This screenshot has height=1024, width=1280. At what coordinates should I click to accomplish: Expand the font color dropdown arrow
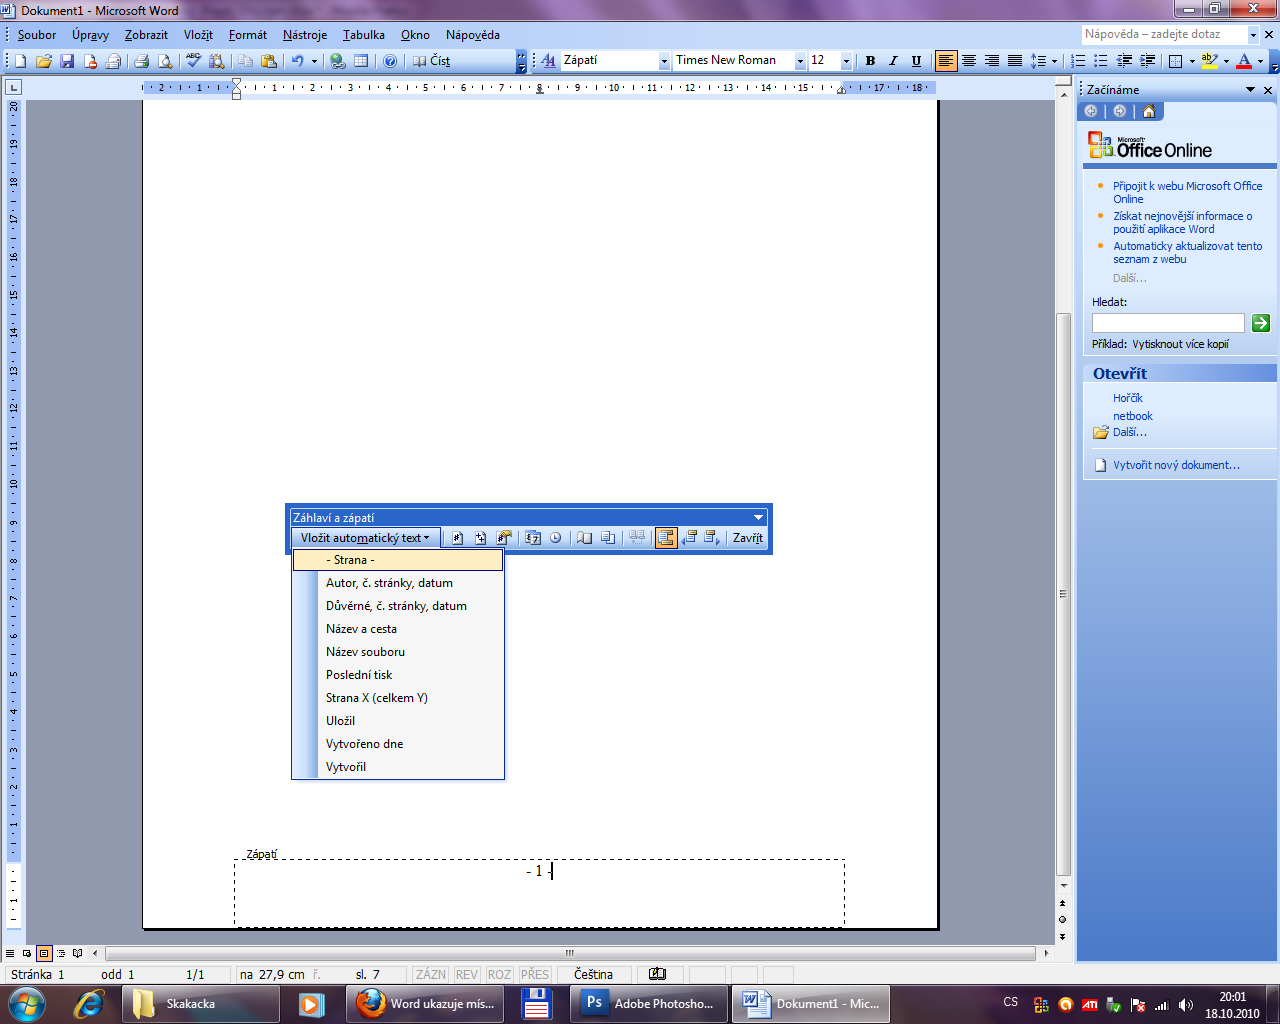tap(1260, 61)
